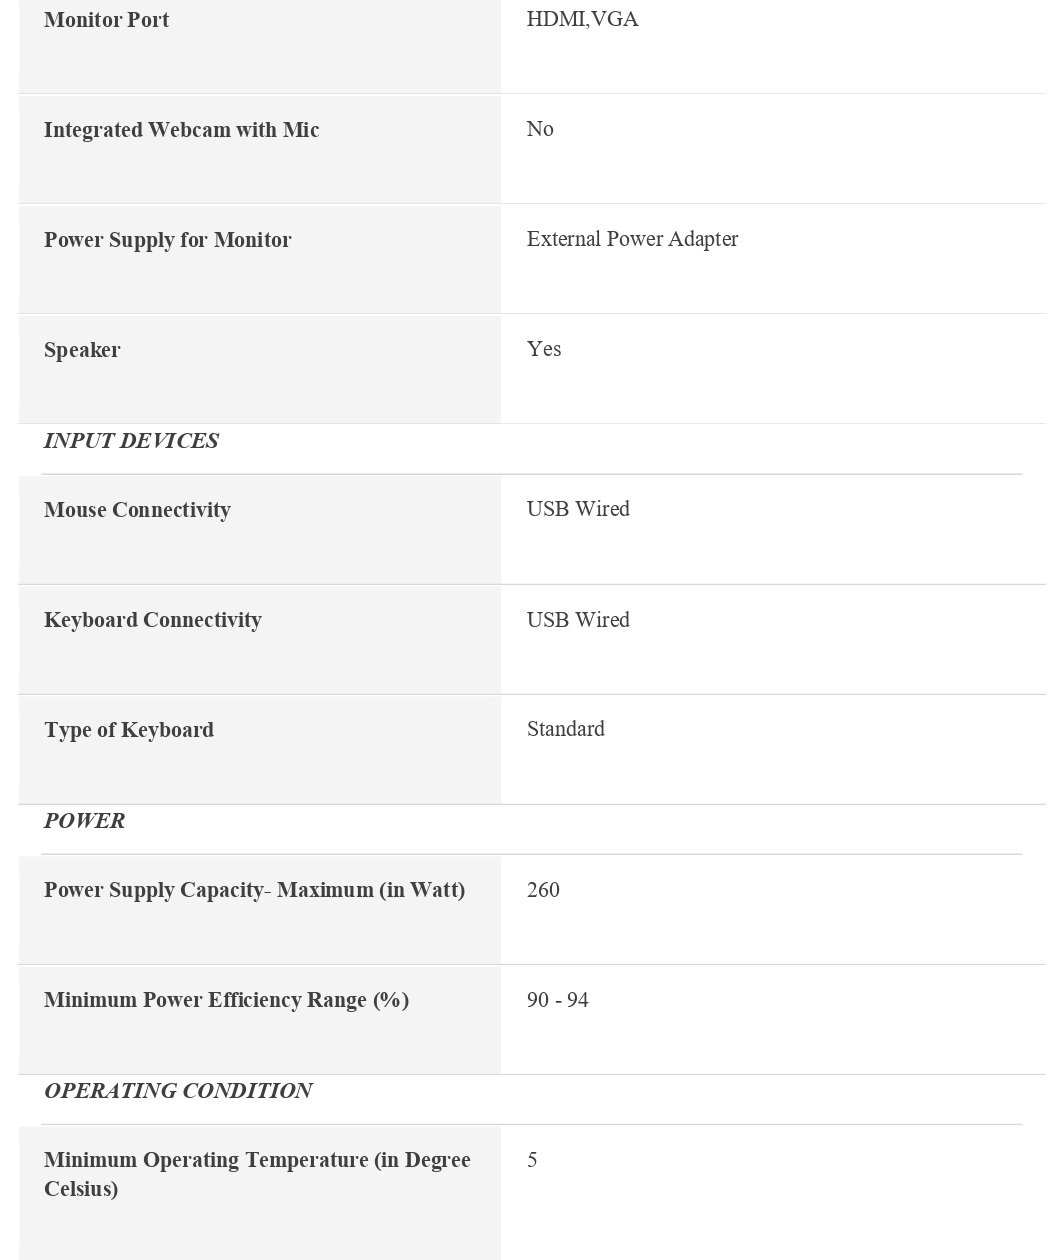Click the Monitor Port label

point(106,20)
